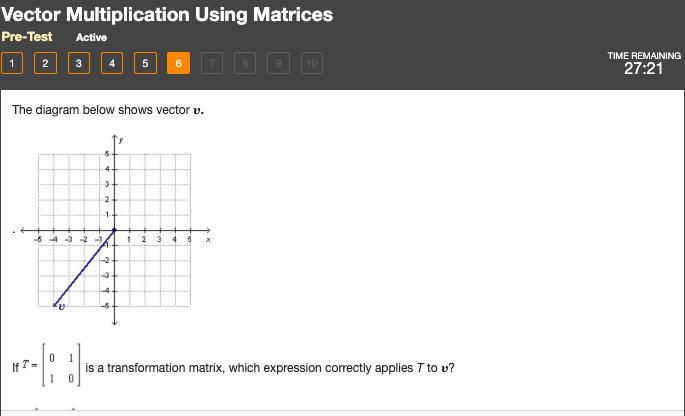685x416 pixels.
Task: Click locked question 7 button
Action: click(x=211, y=63)
